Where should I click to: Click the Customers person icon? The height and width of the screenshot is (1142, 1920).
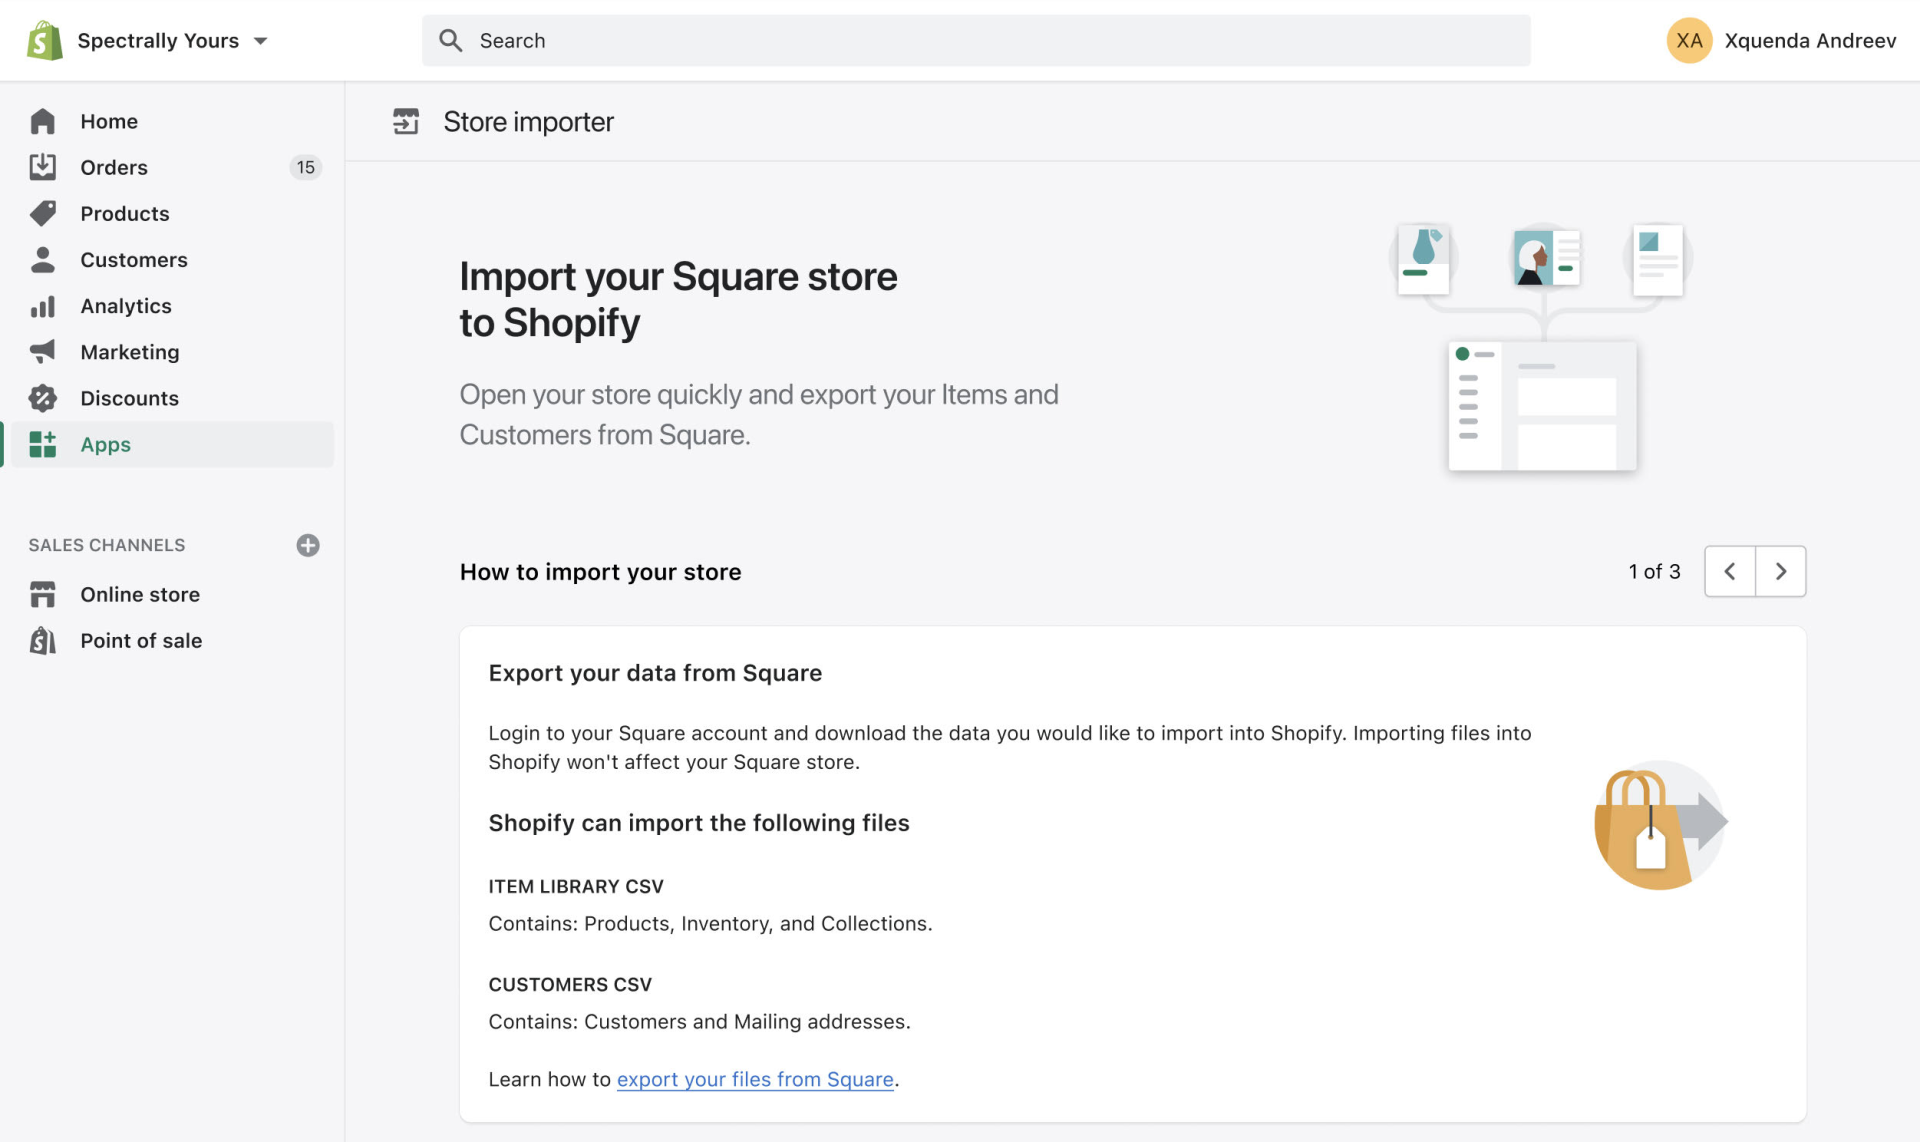tap(43, 259)
